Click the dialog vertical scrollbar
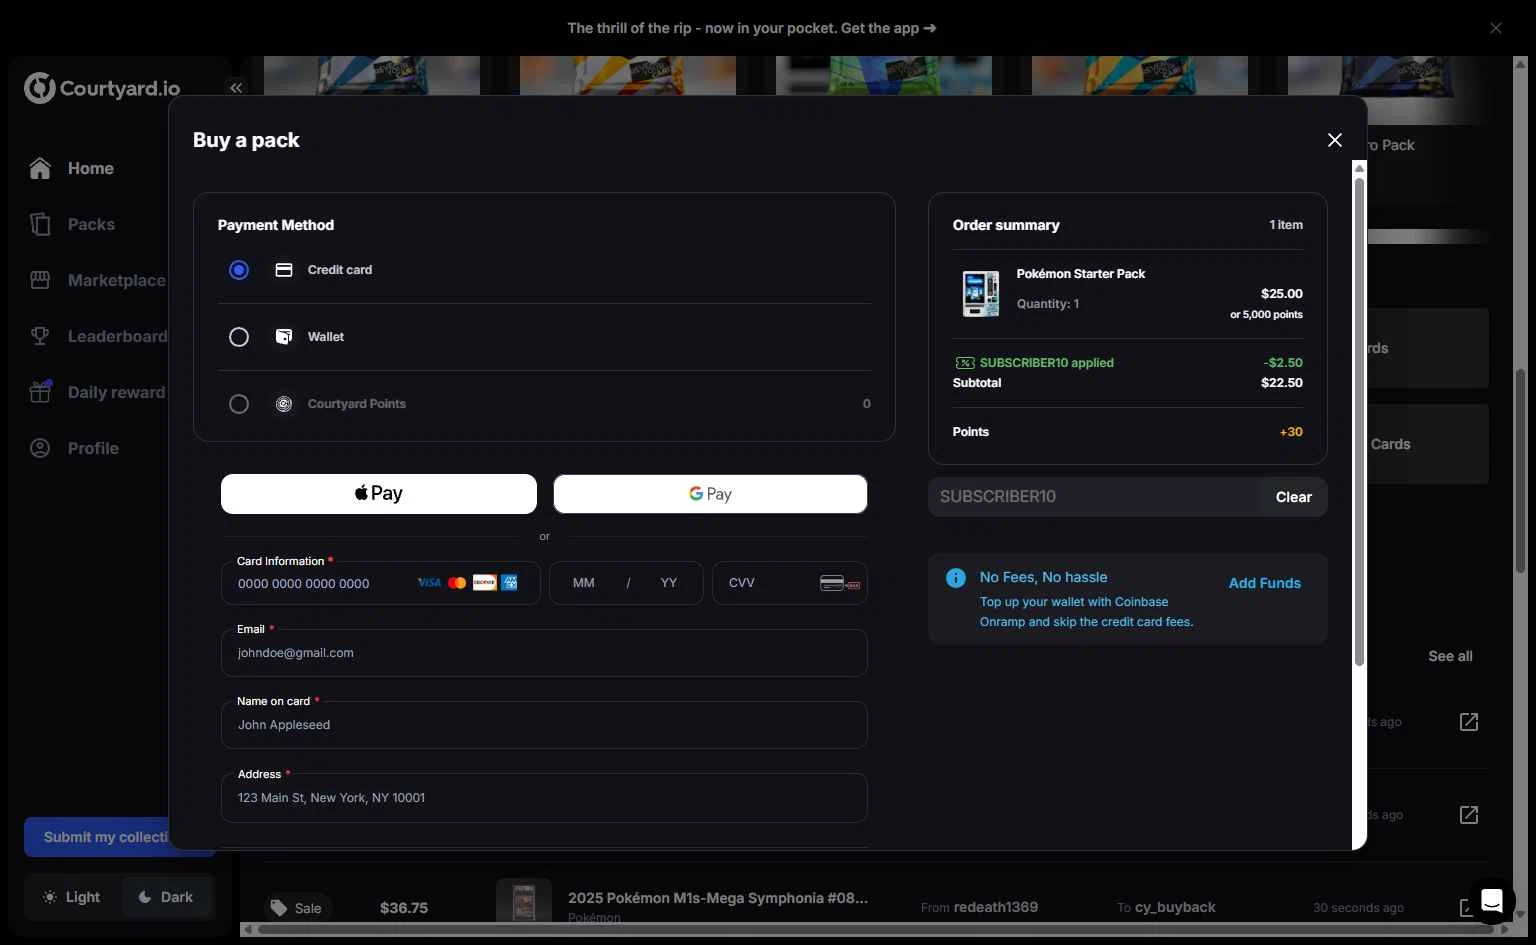The height and width of the screenshot is (945, 1536). pos(1359,420)
